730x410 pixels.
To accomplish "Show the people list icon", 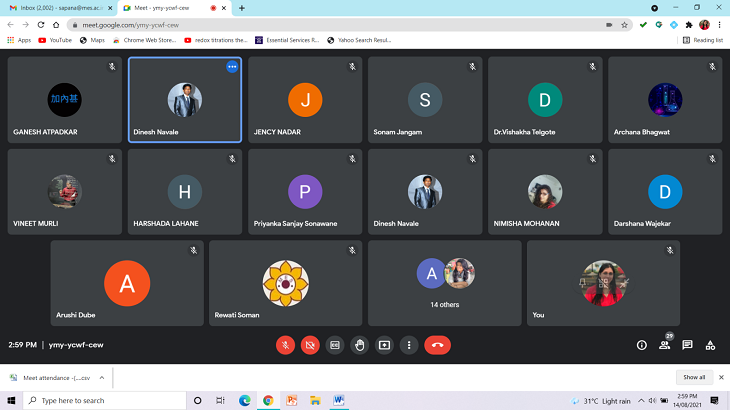I will pos(664,345).
